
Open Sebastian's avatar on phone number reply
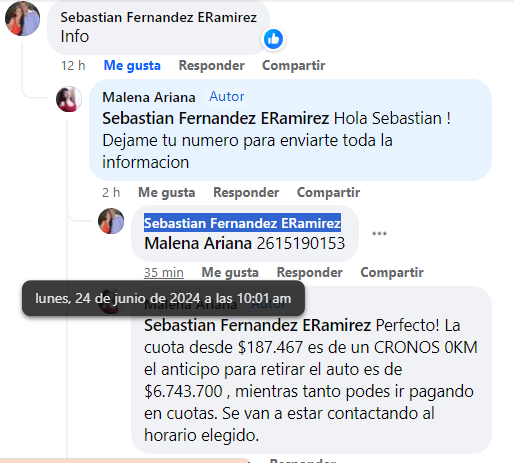(x=111, y=221)
